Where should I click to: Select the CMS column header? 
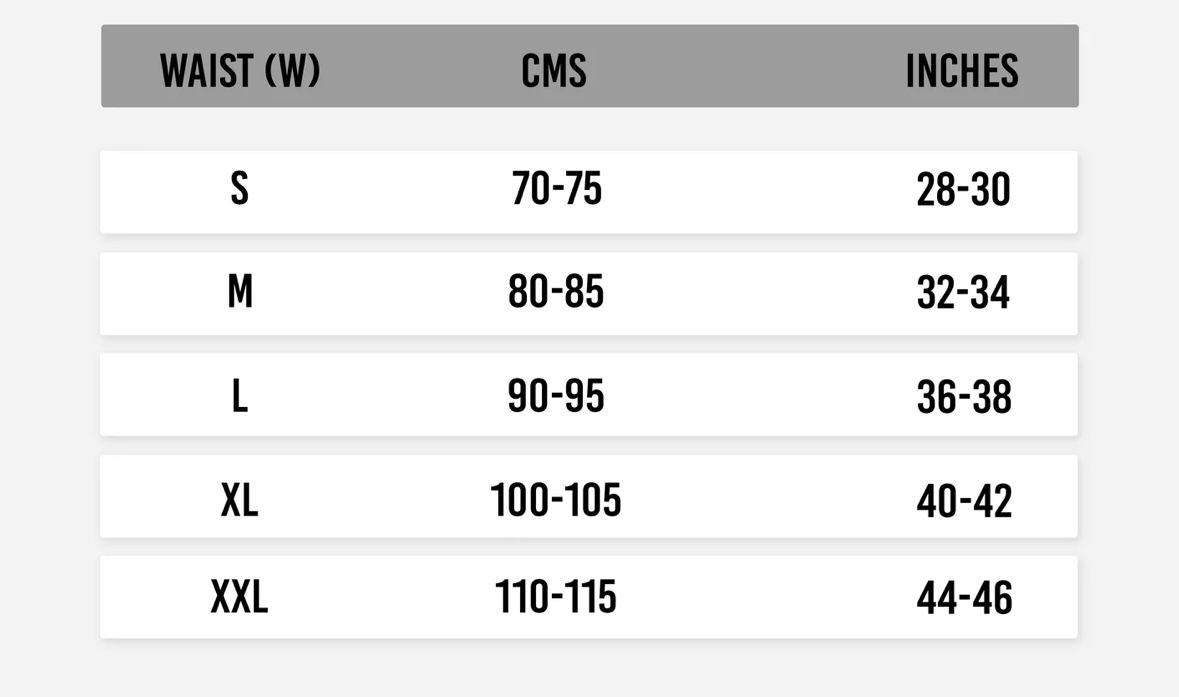click(x=554, y=70)
